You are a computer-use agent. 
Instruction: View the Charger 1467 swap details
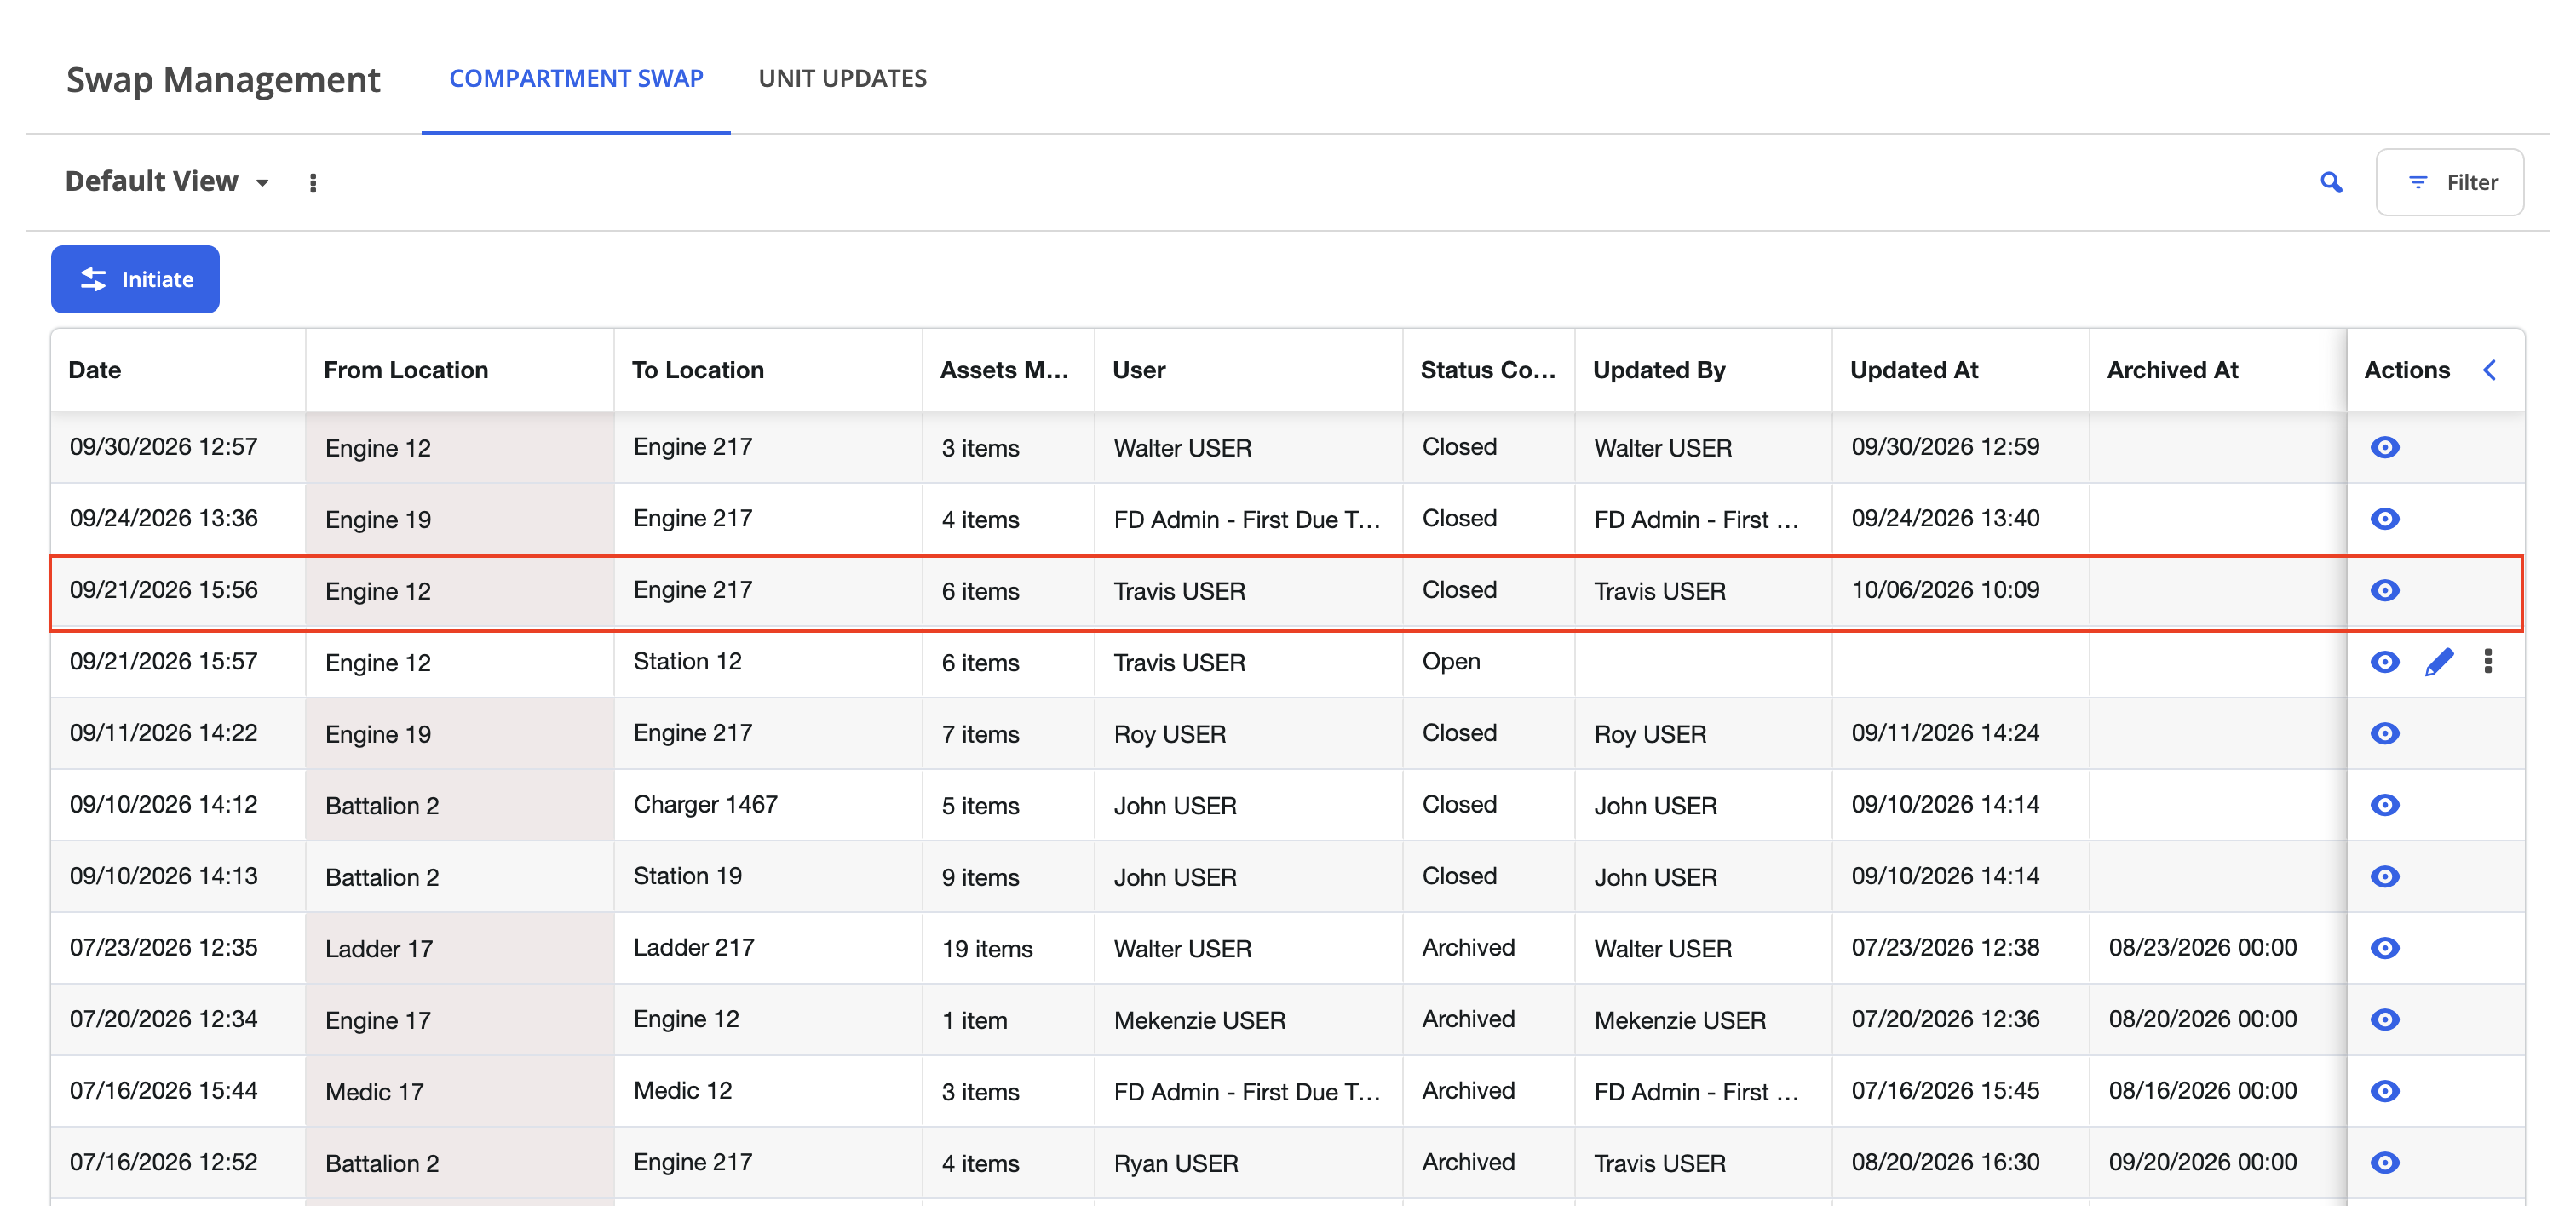(2384, 805)
